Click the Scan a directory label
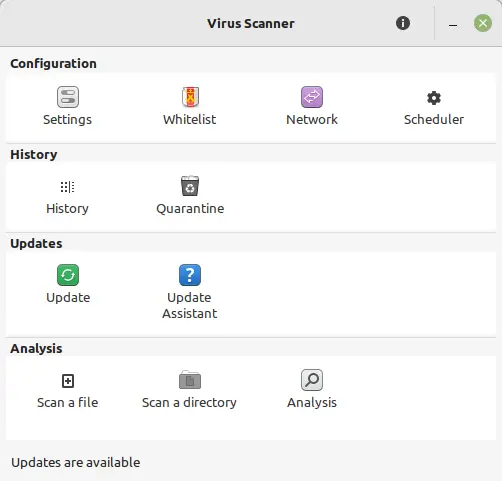 [189, 403]
